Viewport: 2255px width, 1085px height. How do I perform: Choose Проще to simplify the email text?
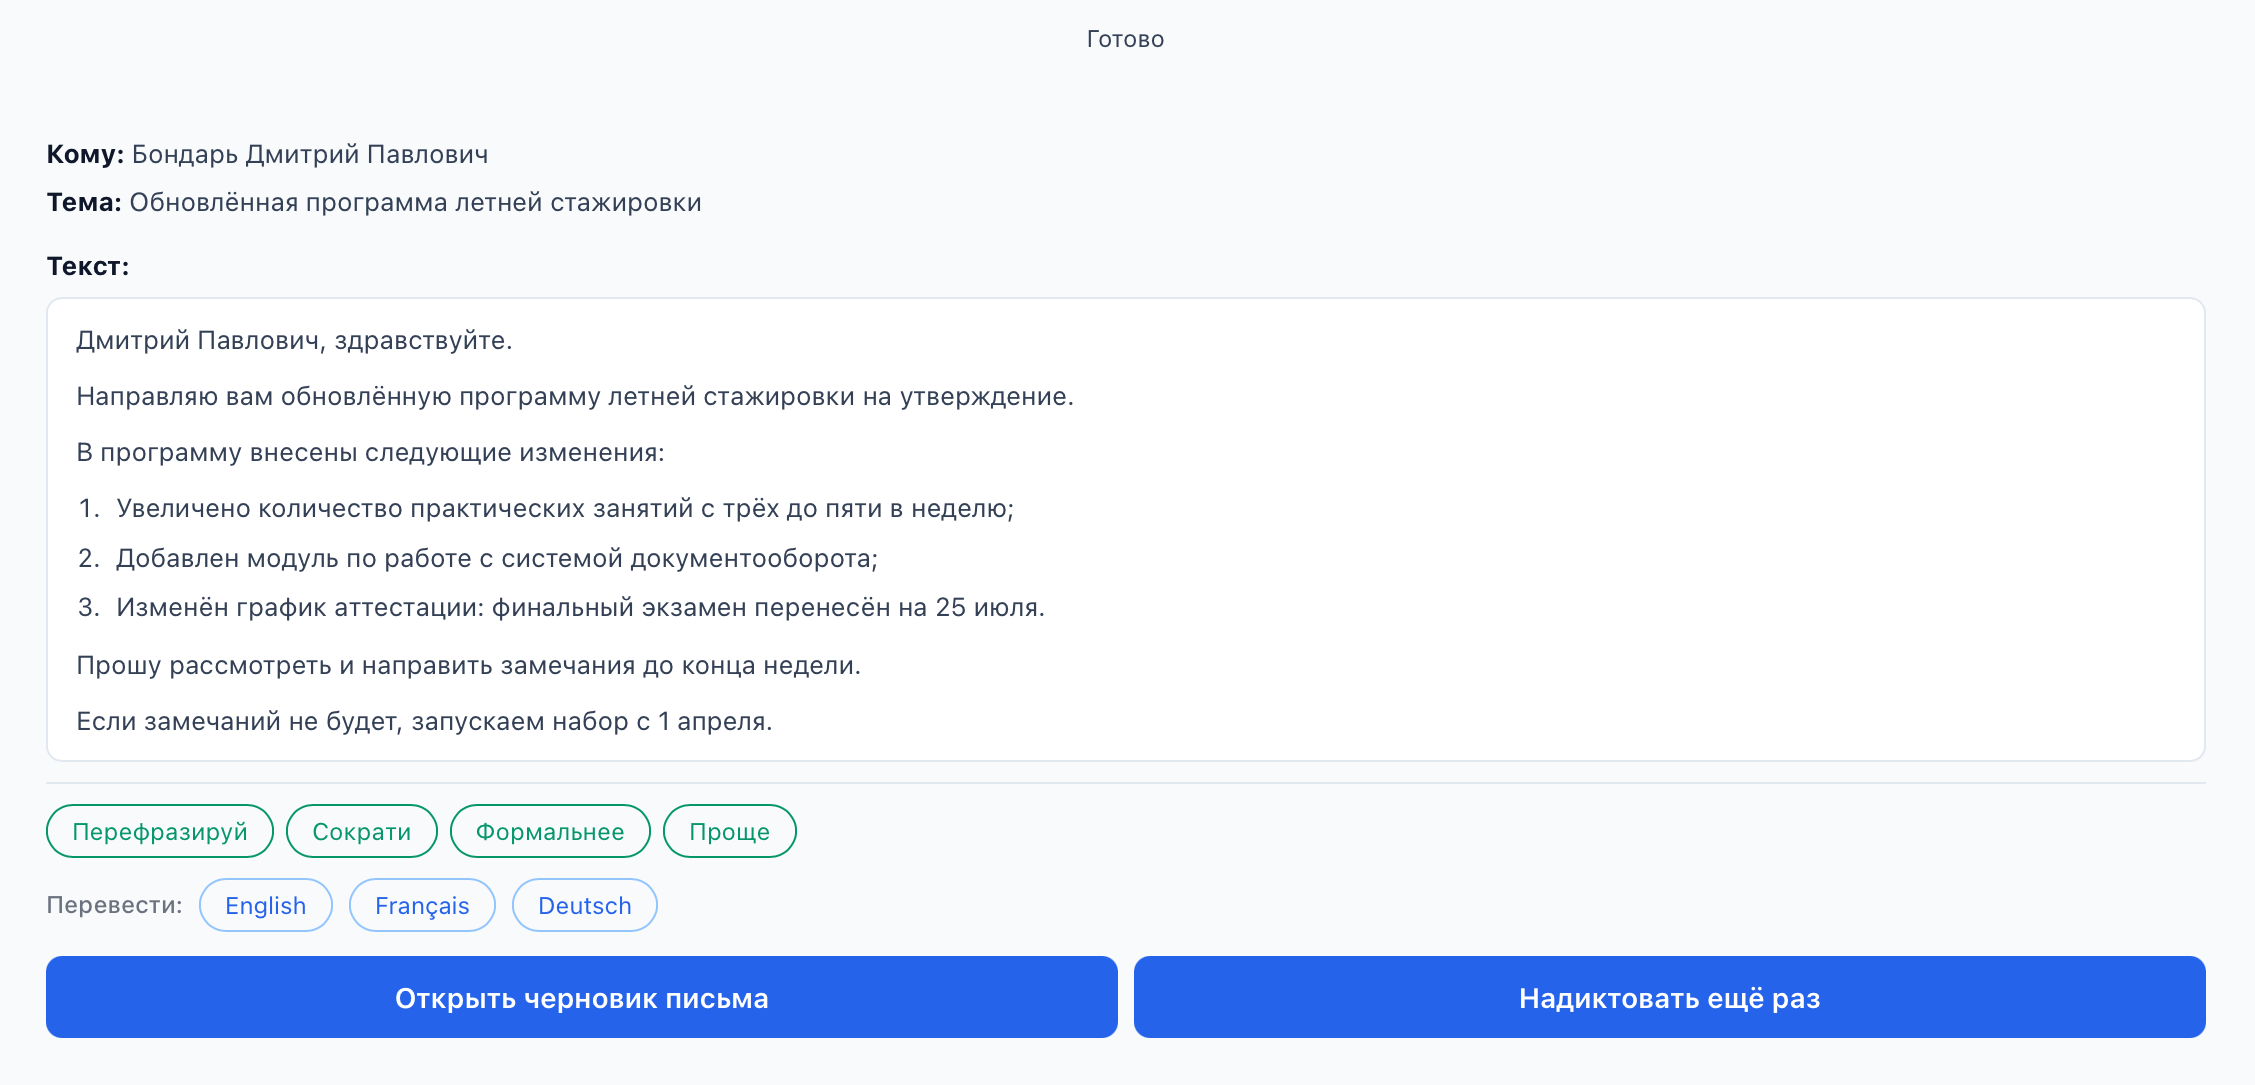click(x=729, y=831)
